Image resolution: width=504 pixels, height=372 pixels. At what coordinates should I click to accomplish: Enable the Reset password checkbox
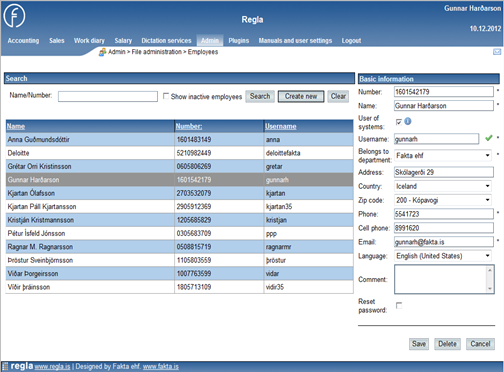[x=399, y=305]
